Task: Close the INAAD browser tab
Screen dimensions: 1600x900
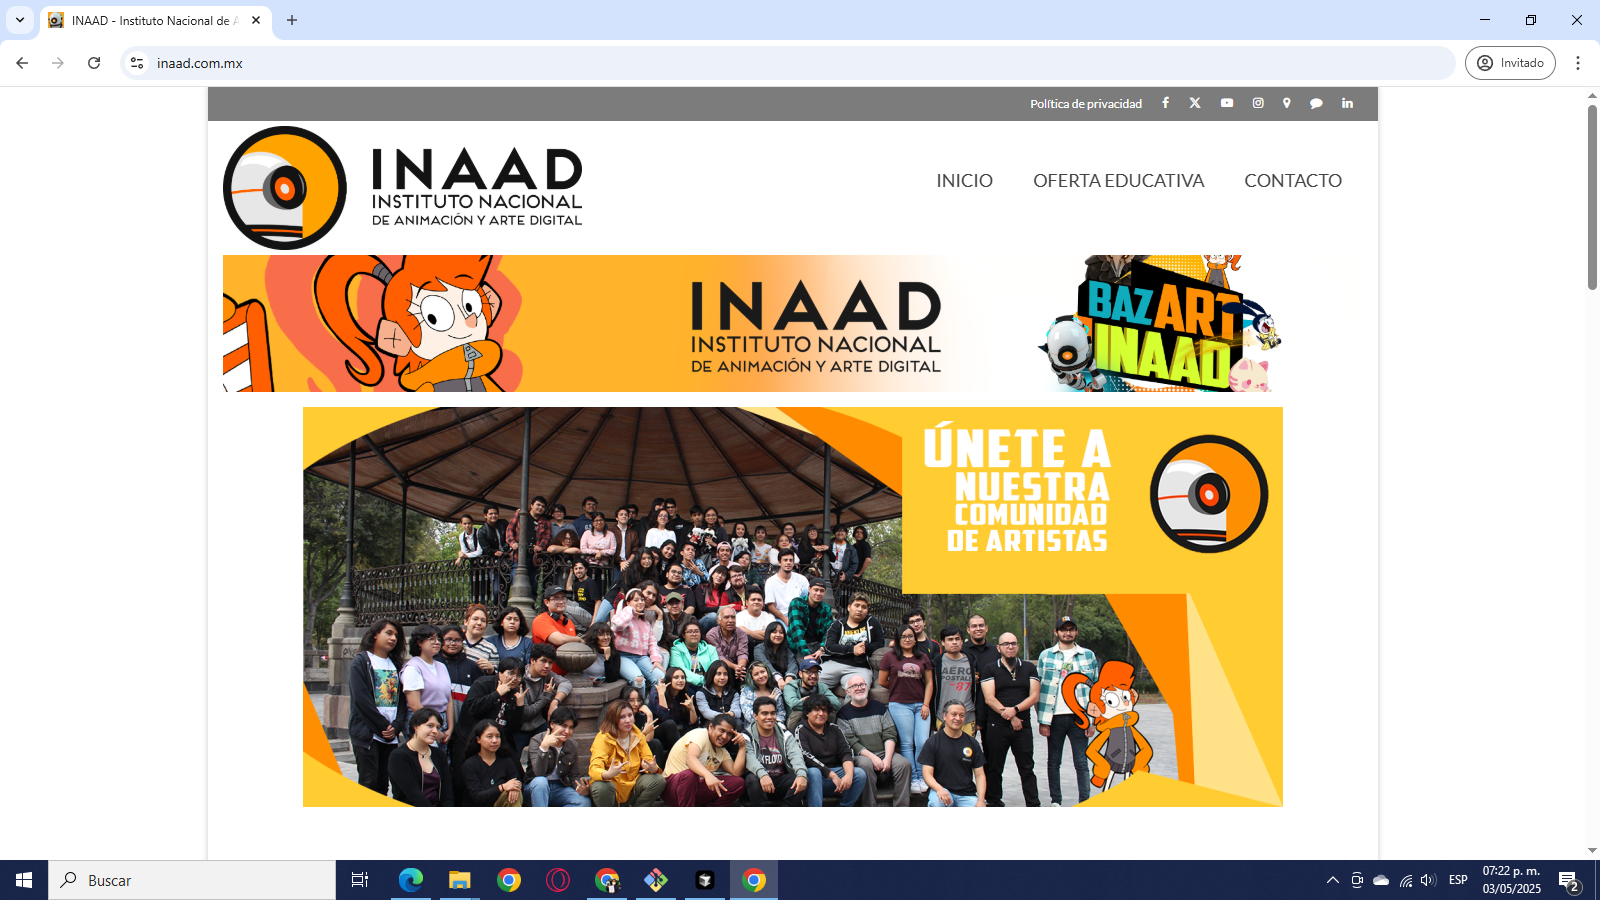Action: [256, 20]
